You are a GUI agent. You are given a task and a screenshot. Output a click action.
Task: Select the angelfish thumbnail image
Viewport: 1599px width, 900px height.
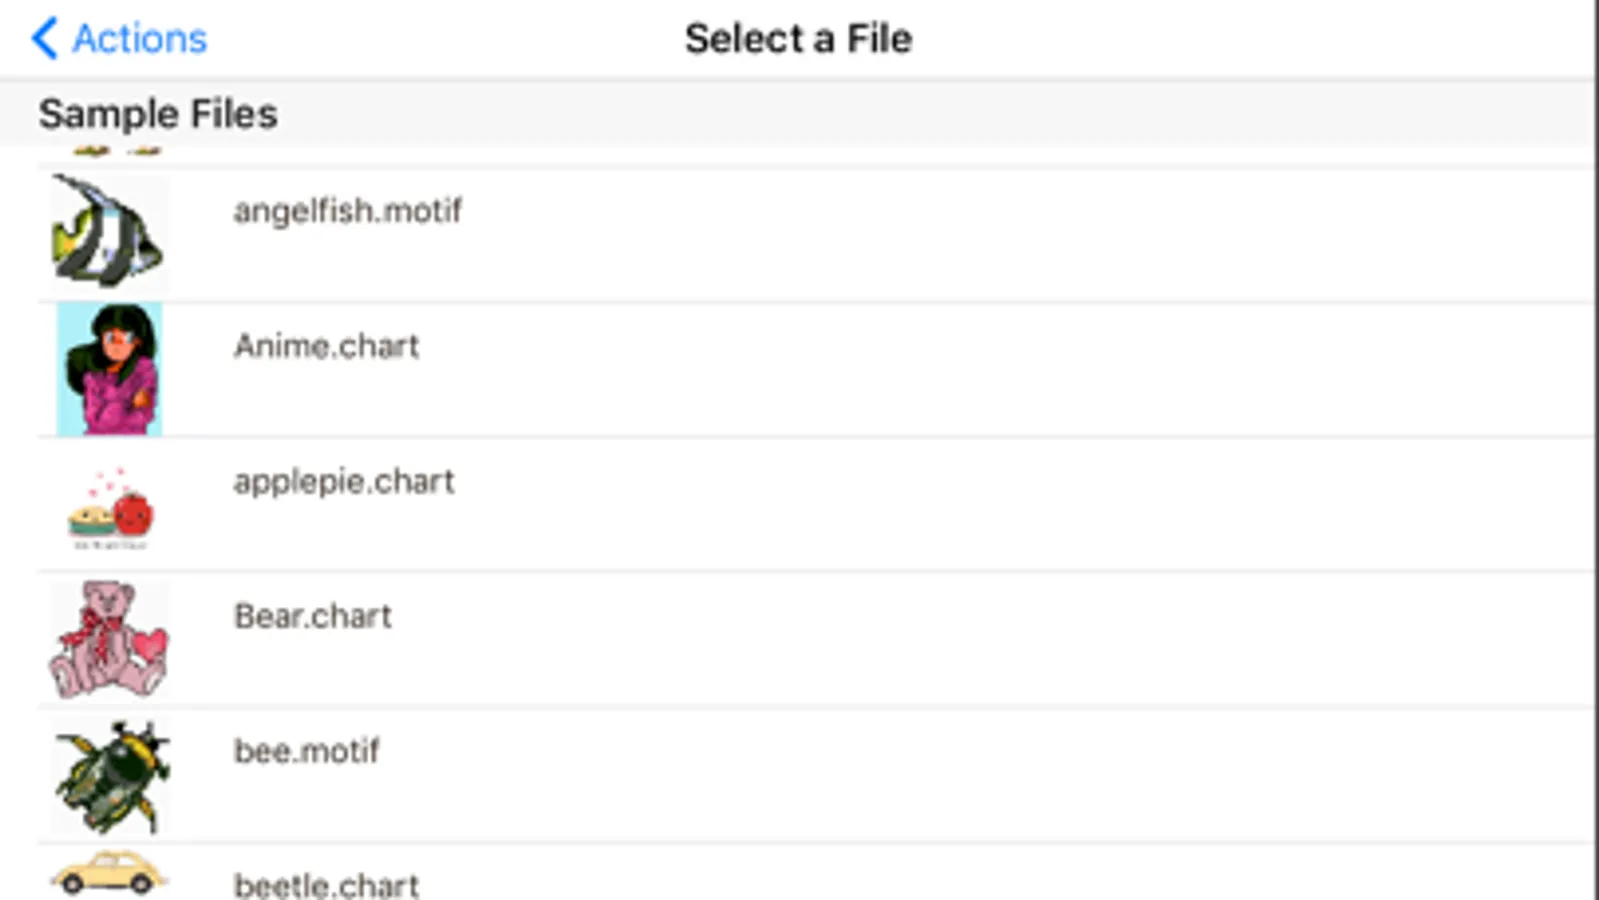[107, 232]
